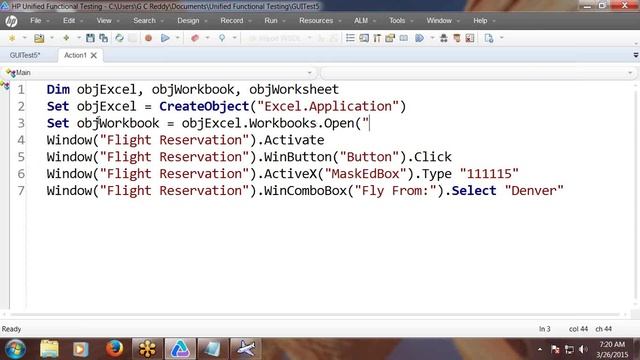Expand the pin marker dropdown arrow

pyautogui.click(x=234, y=38)
